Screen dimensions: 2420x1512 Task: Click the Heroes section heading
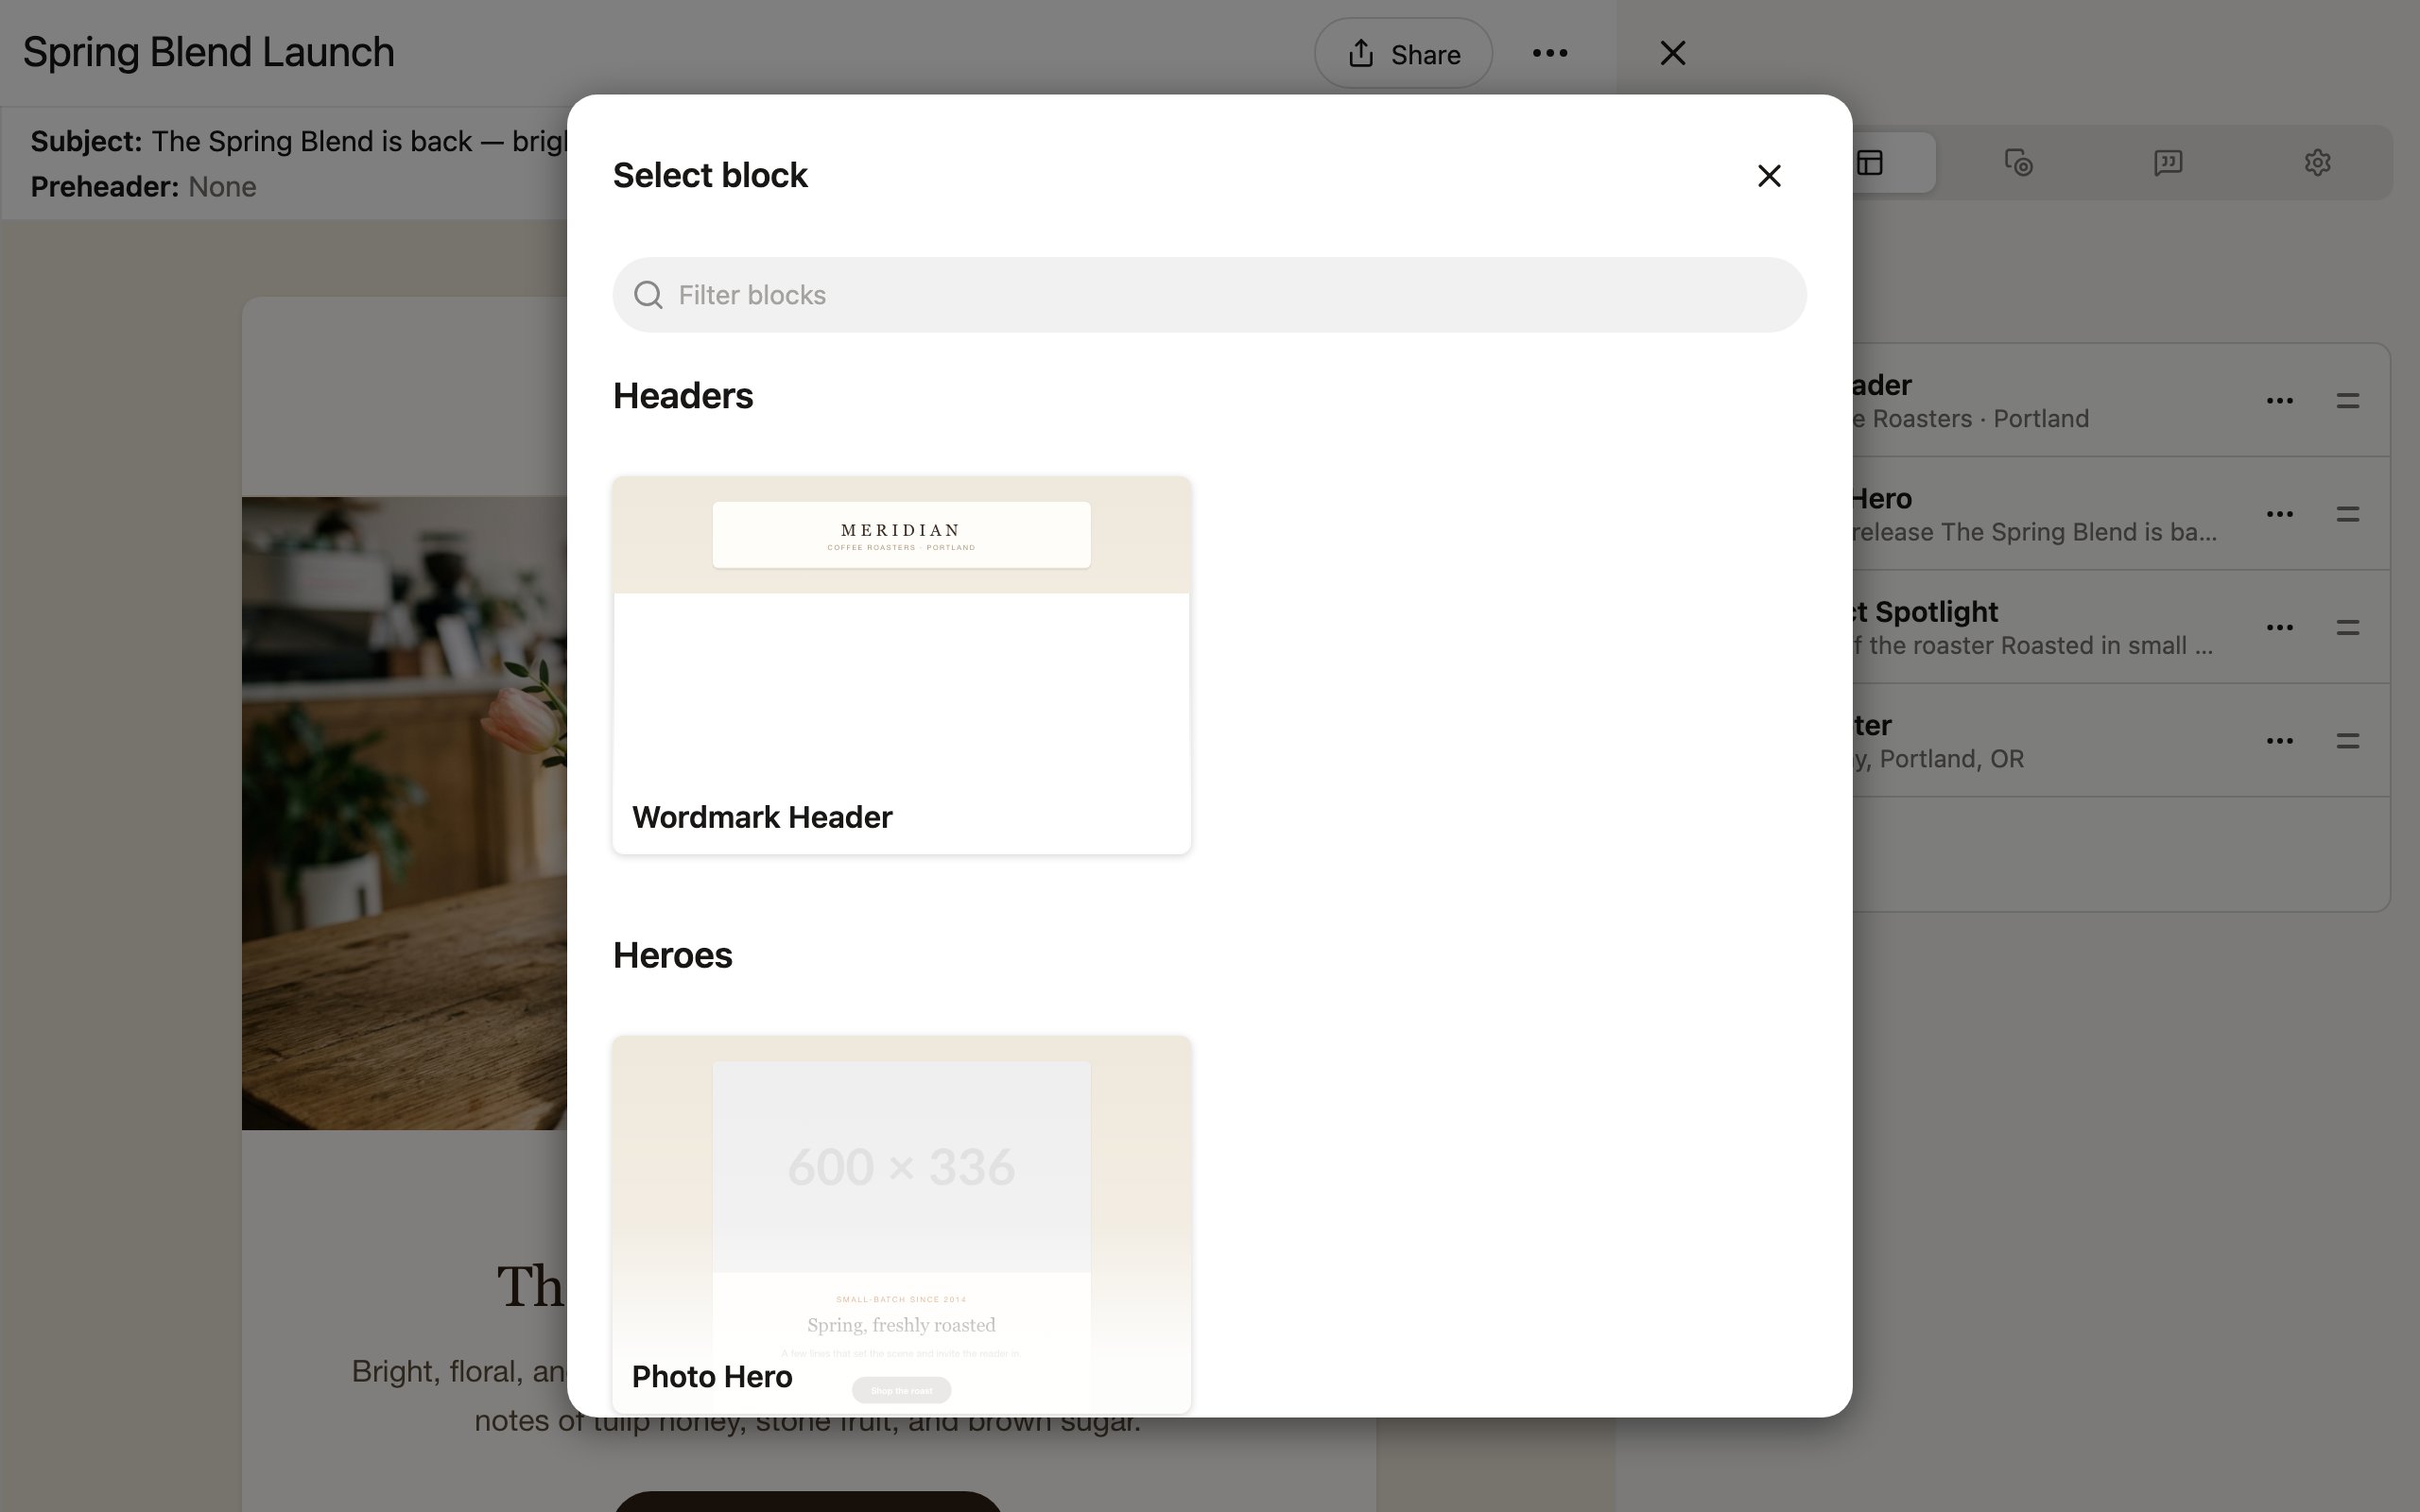673,955
